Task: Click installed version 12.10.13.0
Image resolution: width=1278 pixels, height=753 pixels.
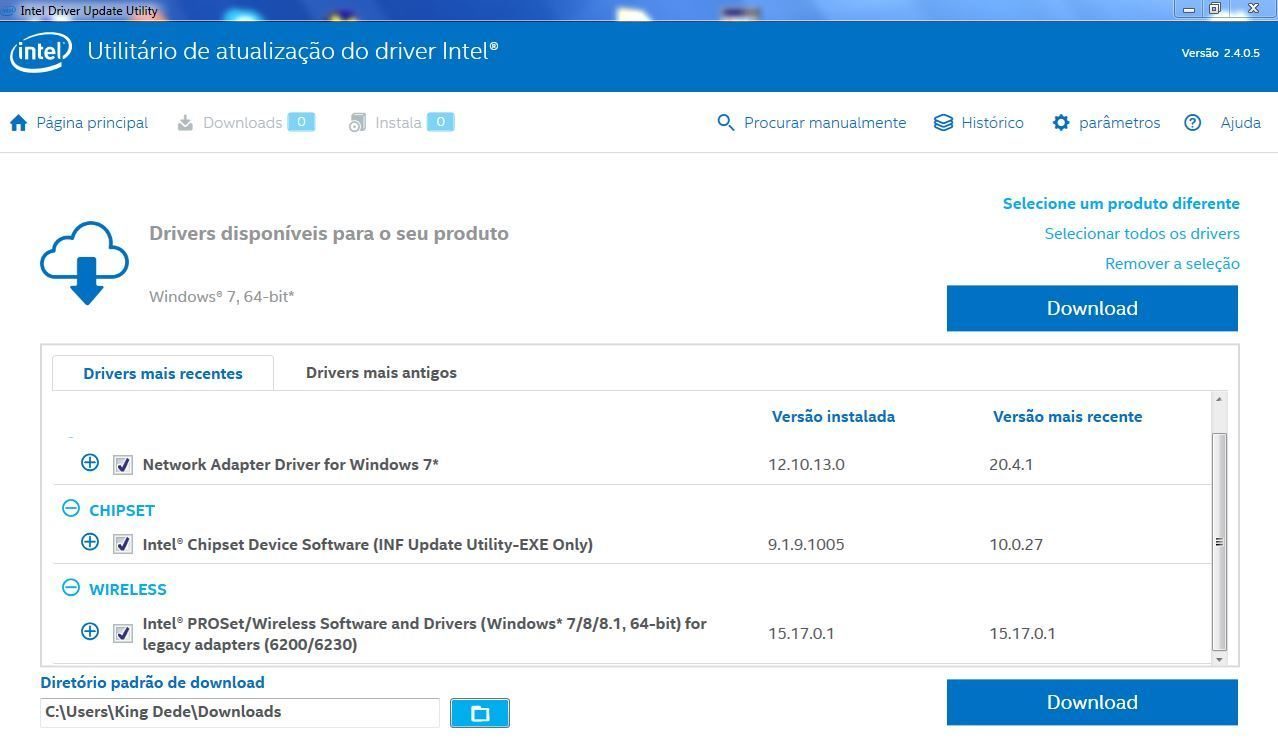Action: (x=806, y=464)
